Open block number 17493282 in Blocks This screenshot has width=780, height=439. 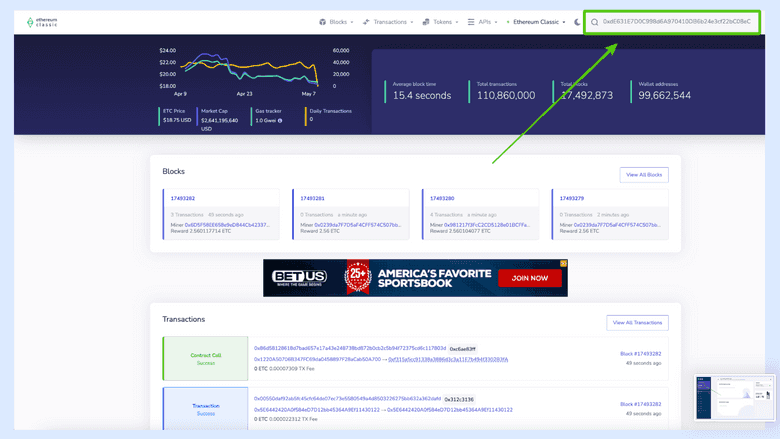(x=183, y=198)
